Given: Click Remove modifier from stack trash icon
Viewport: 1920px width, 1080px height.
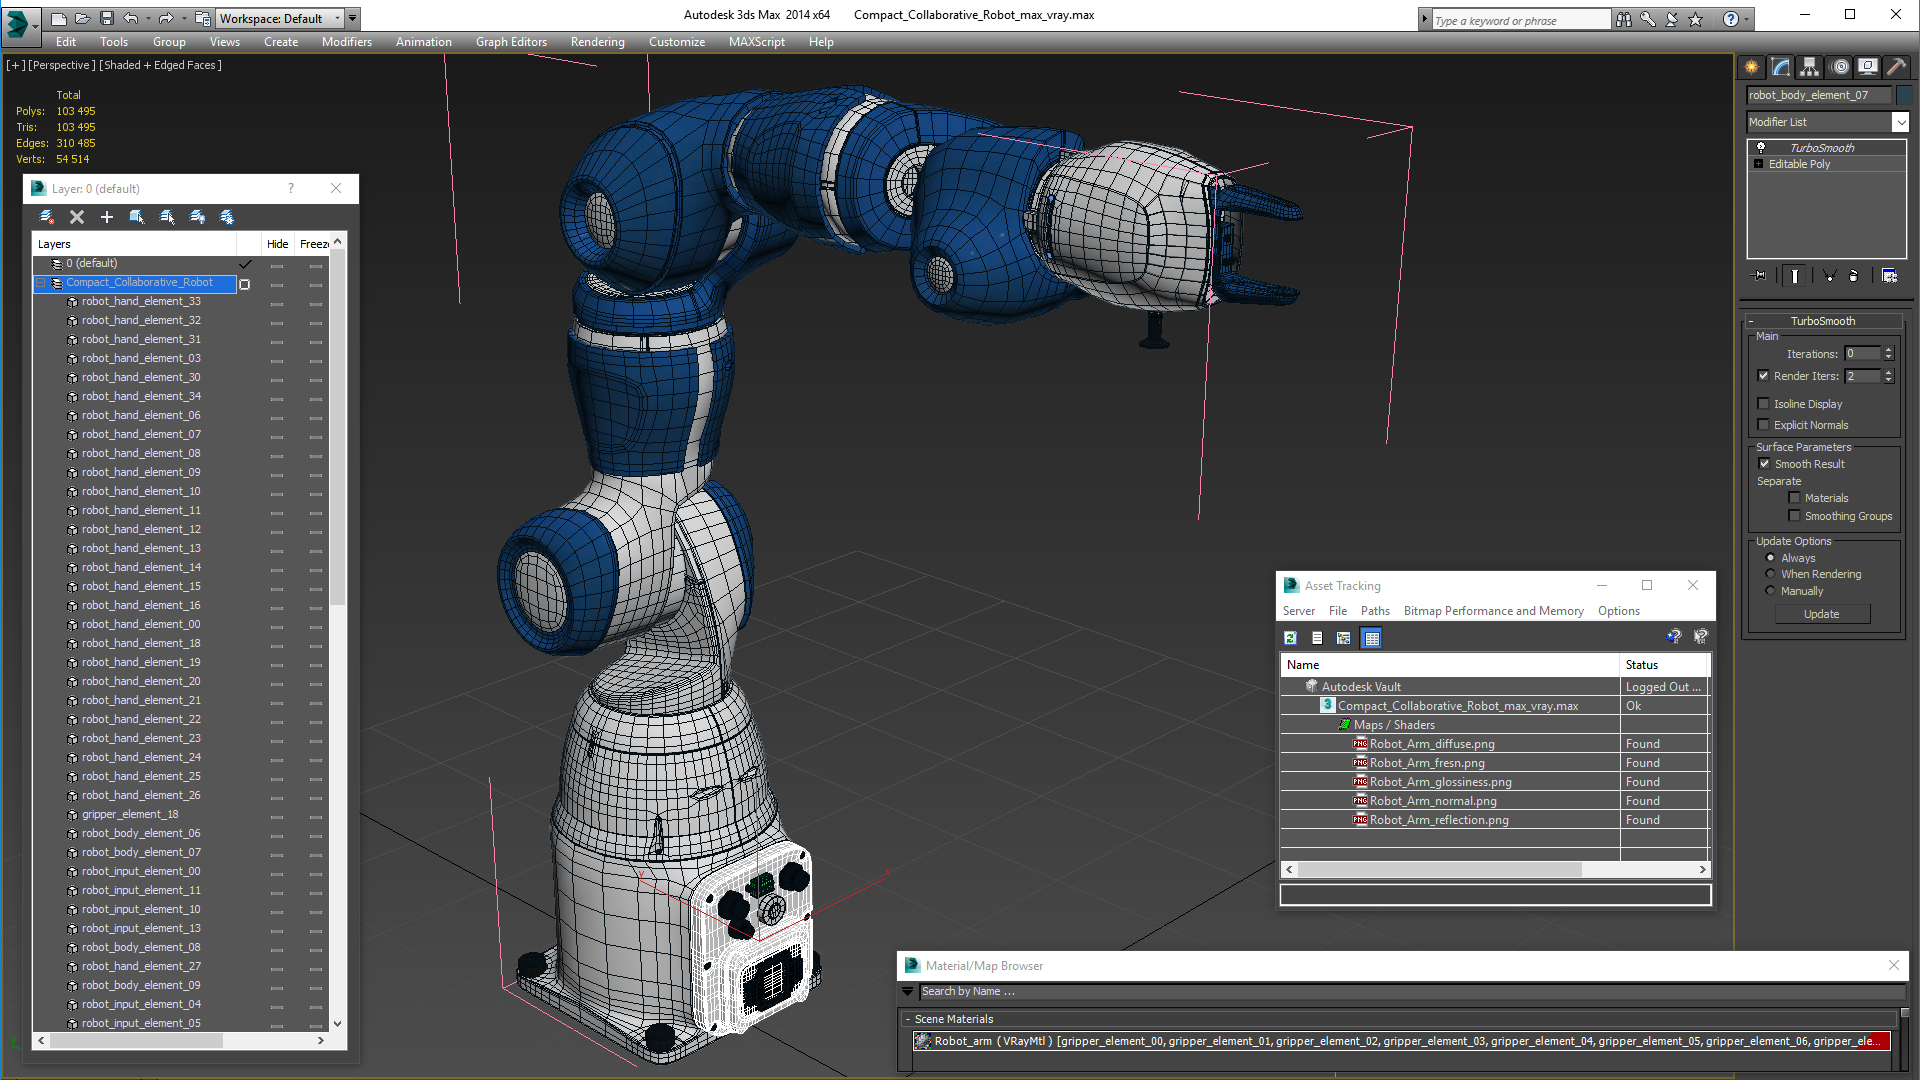Looking at the screenshot, I should point(1853,276).
